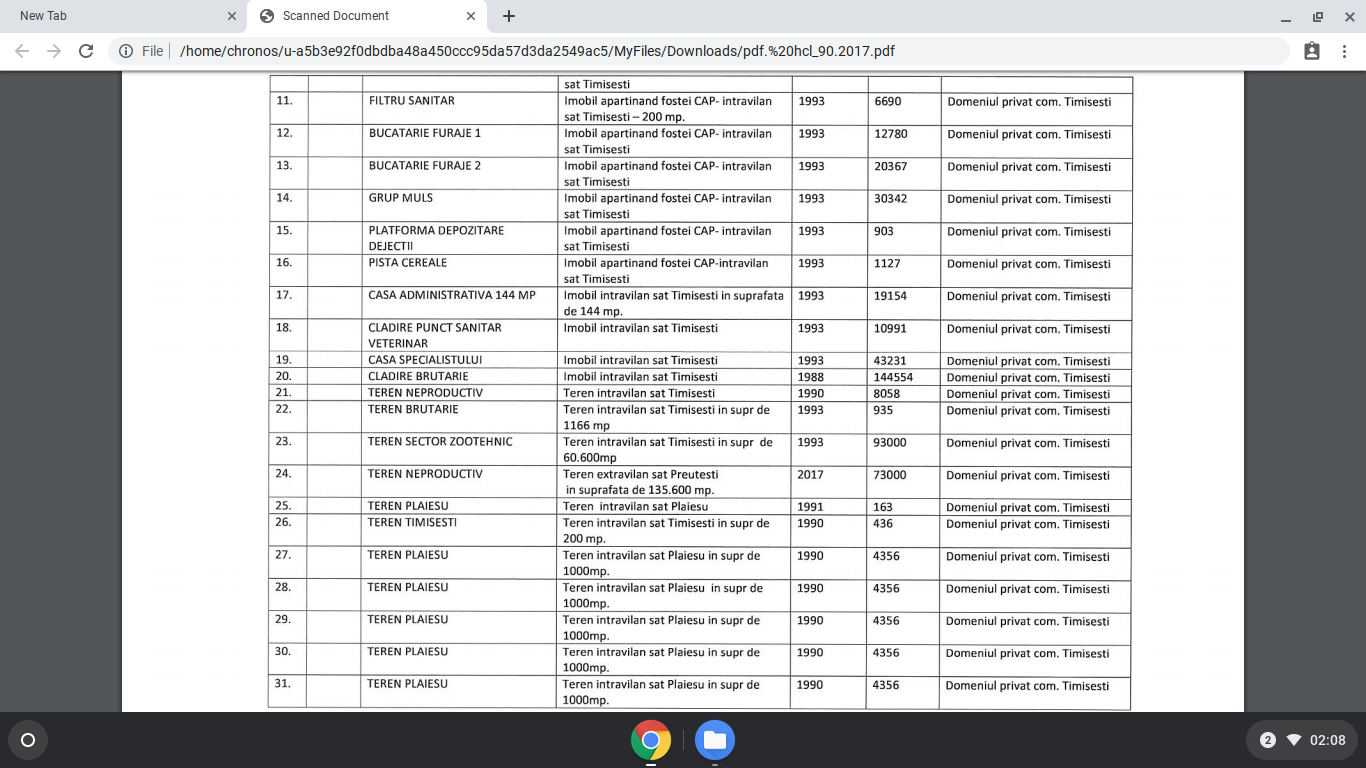This screenshot has height=768, width=1366.
Task: Click the notification count badge
Action: 1268,740
